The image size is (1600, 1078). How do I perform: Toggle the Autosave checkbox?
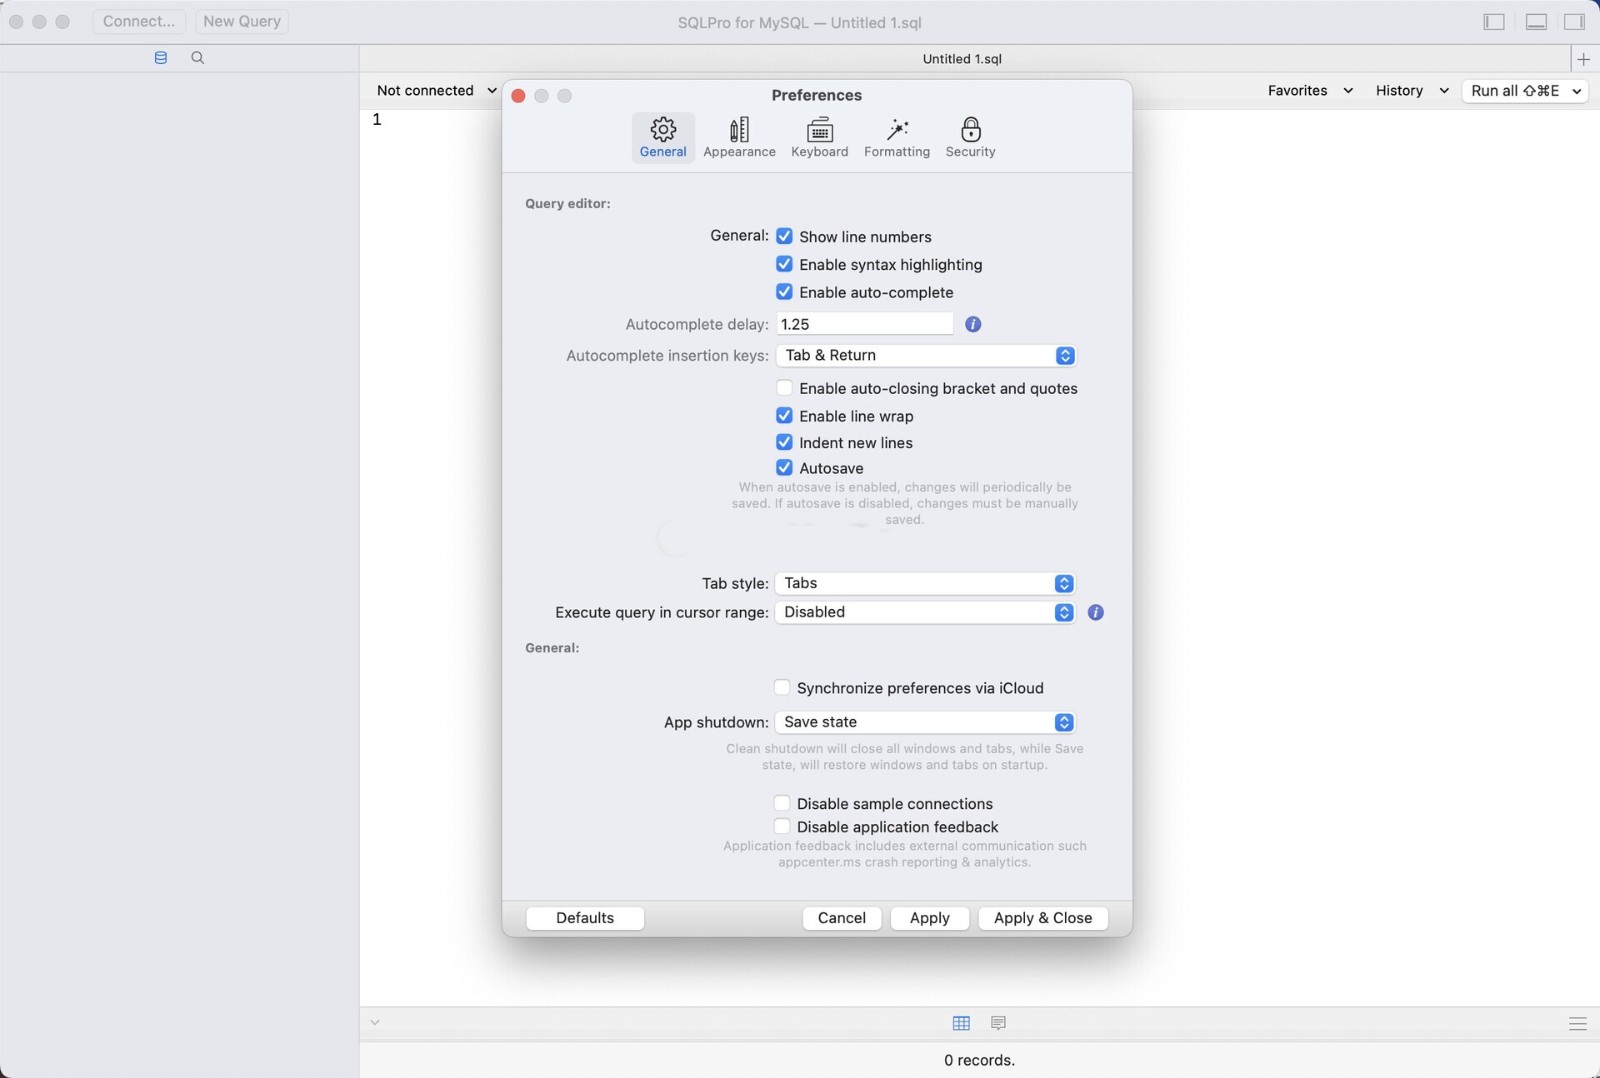(x=784, y=468)
